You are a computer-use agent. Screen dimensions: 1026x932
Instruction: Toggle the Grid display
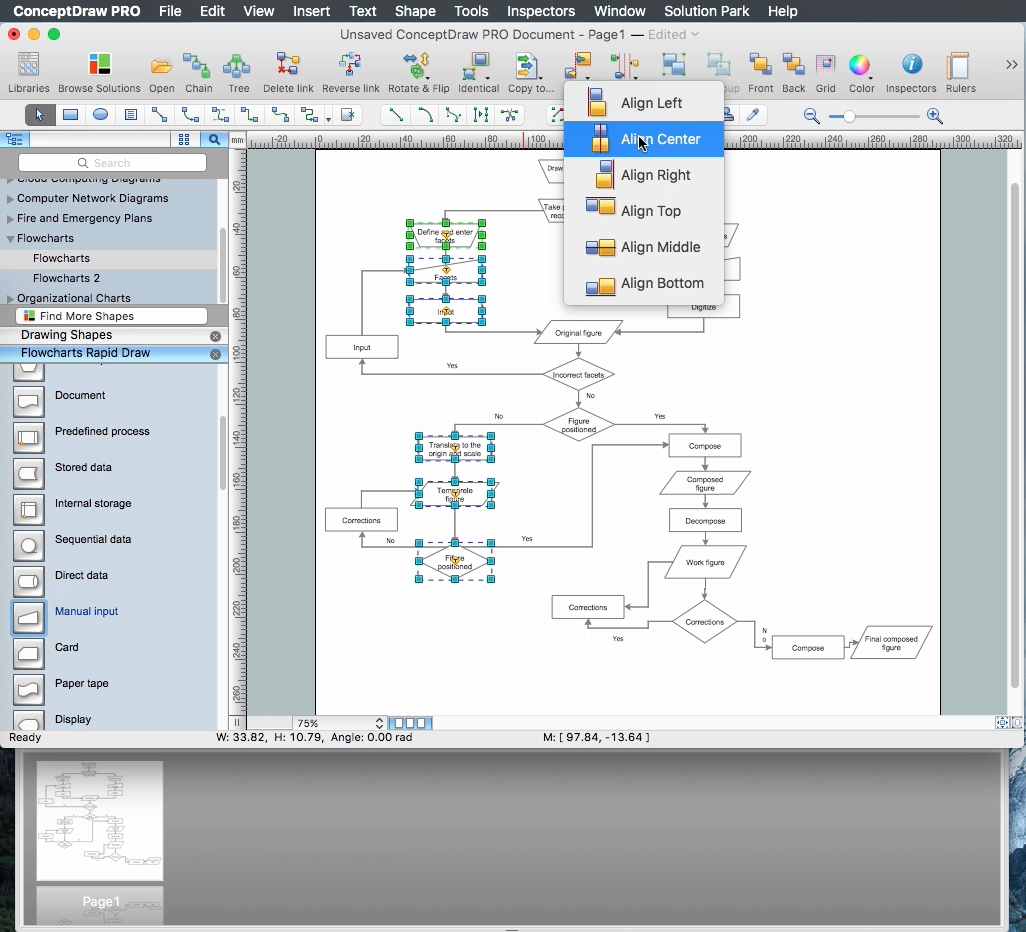[x=826, y=67]
